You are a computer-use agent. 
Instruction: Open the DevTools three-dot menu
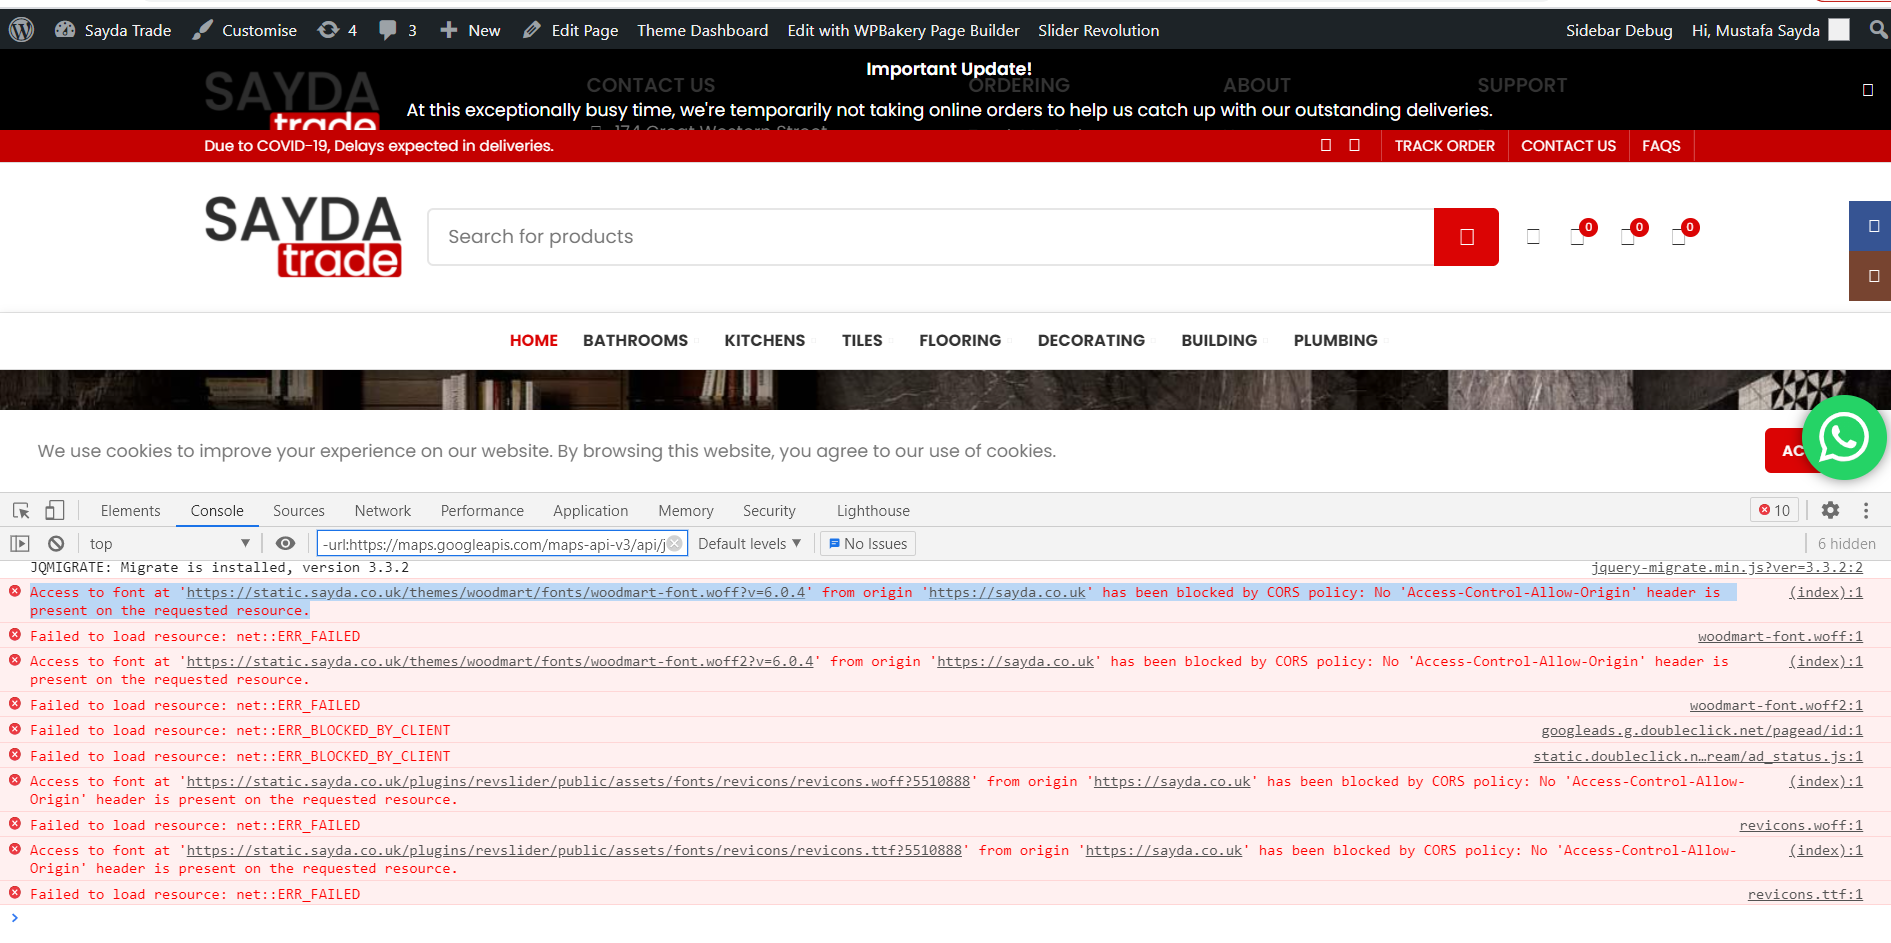pyautogui.click(x=1866, y=511)
